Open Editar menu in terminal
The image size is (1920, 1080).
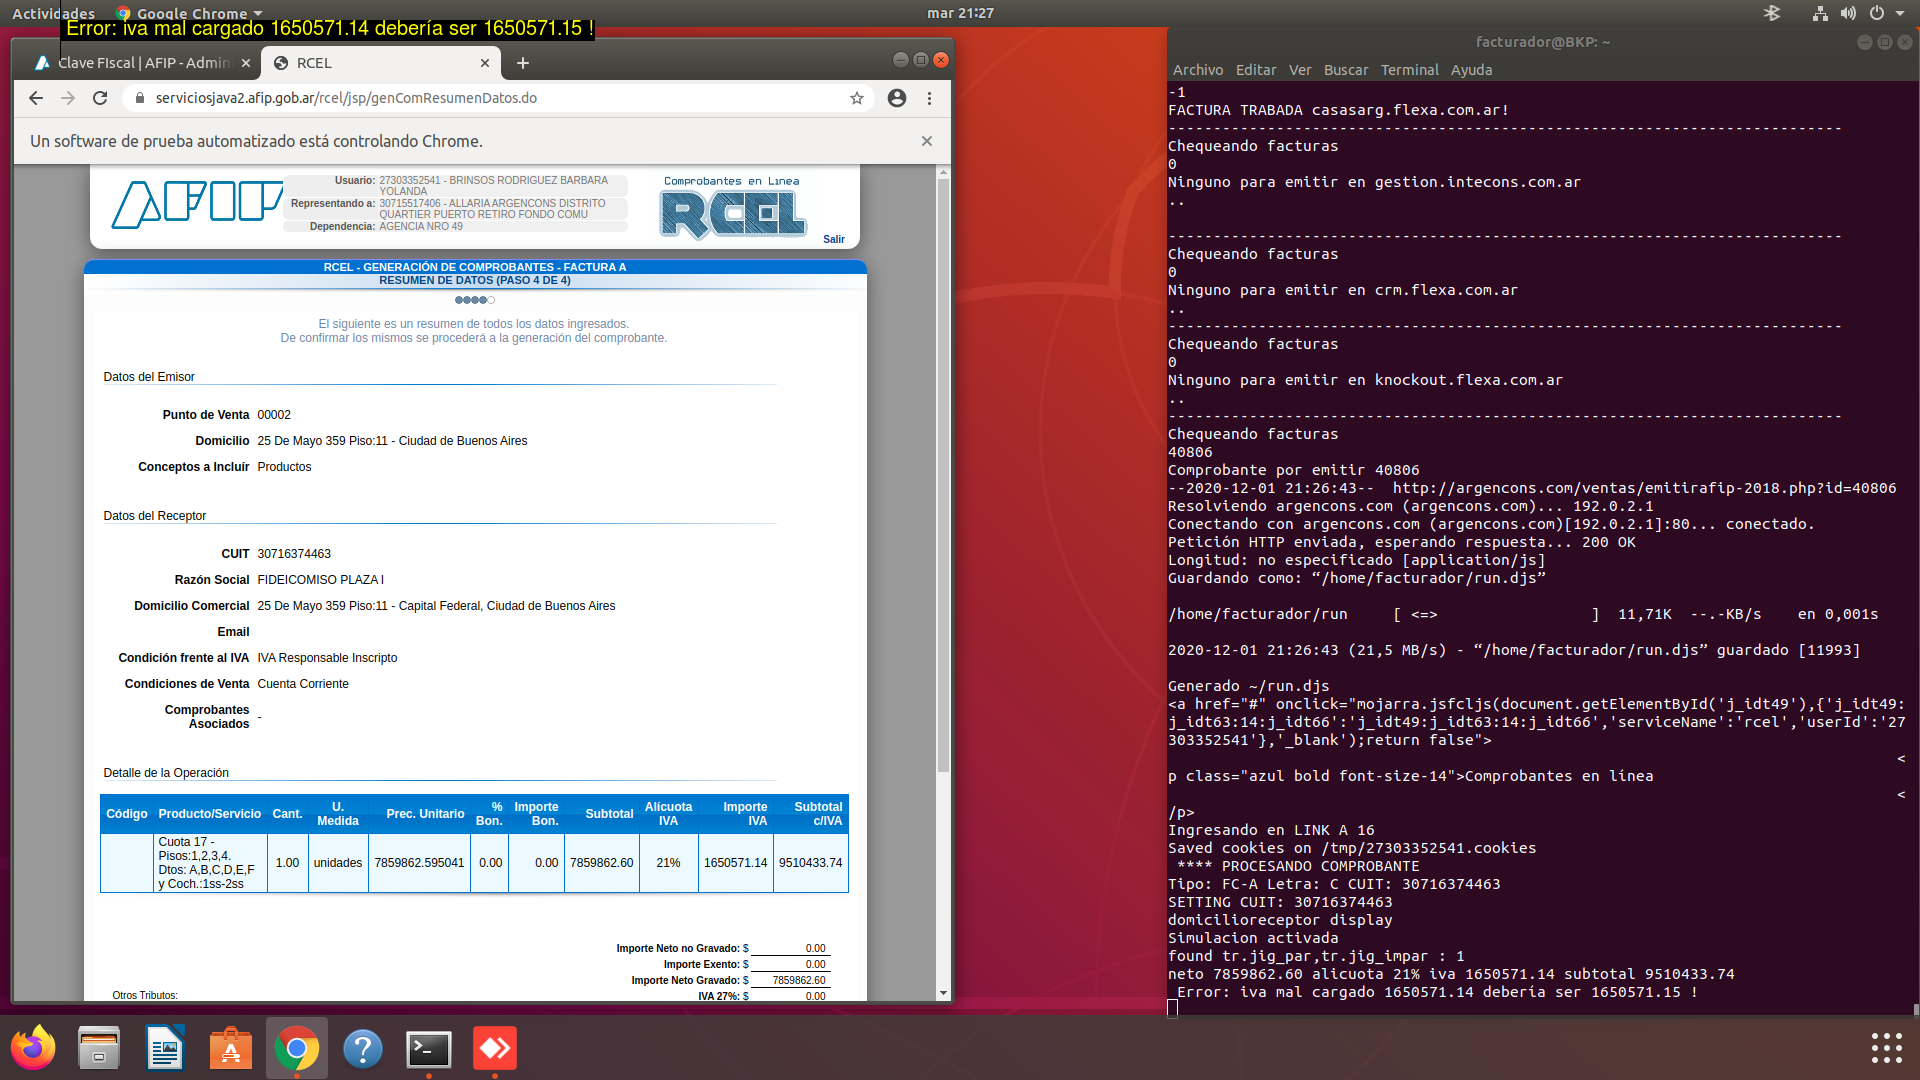[x=1256, y=70]
